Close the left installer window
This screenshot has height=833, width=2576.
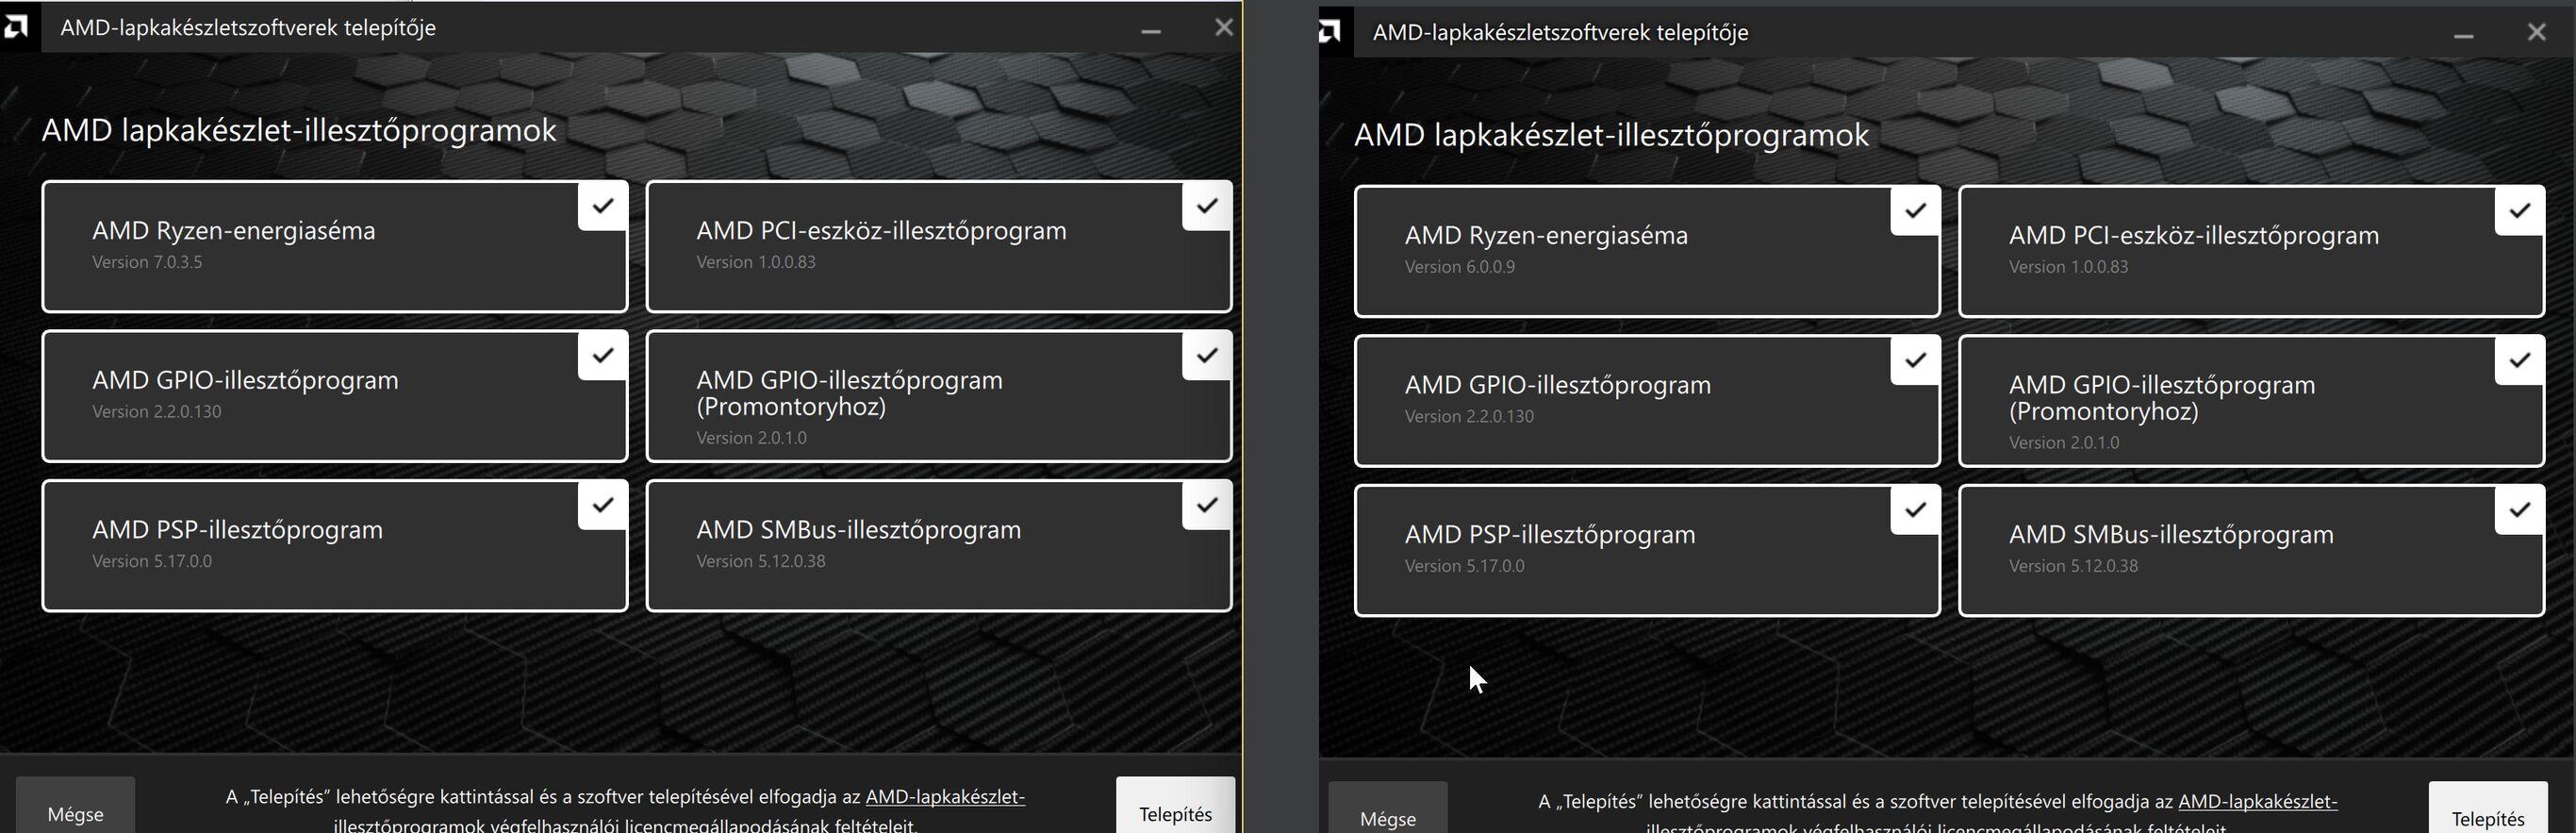pyautogui.click(x=1224, y=27)
